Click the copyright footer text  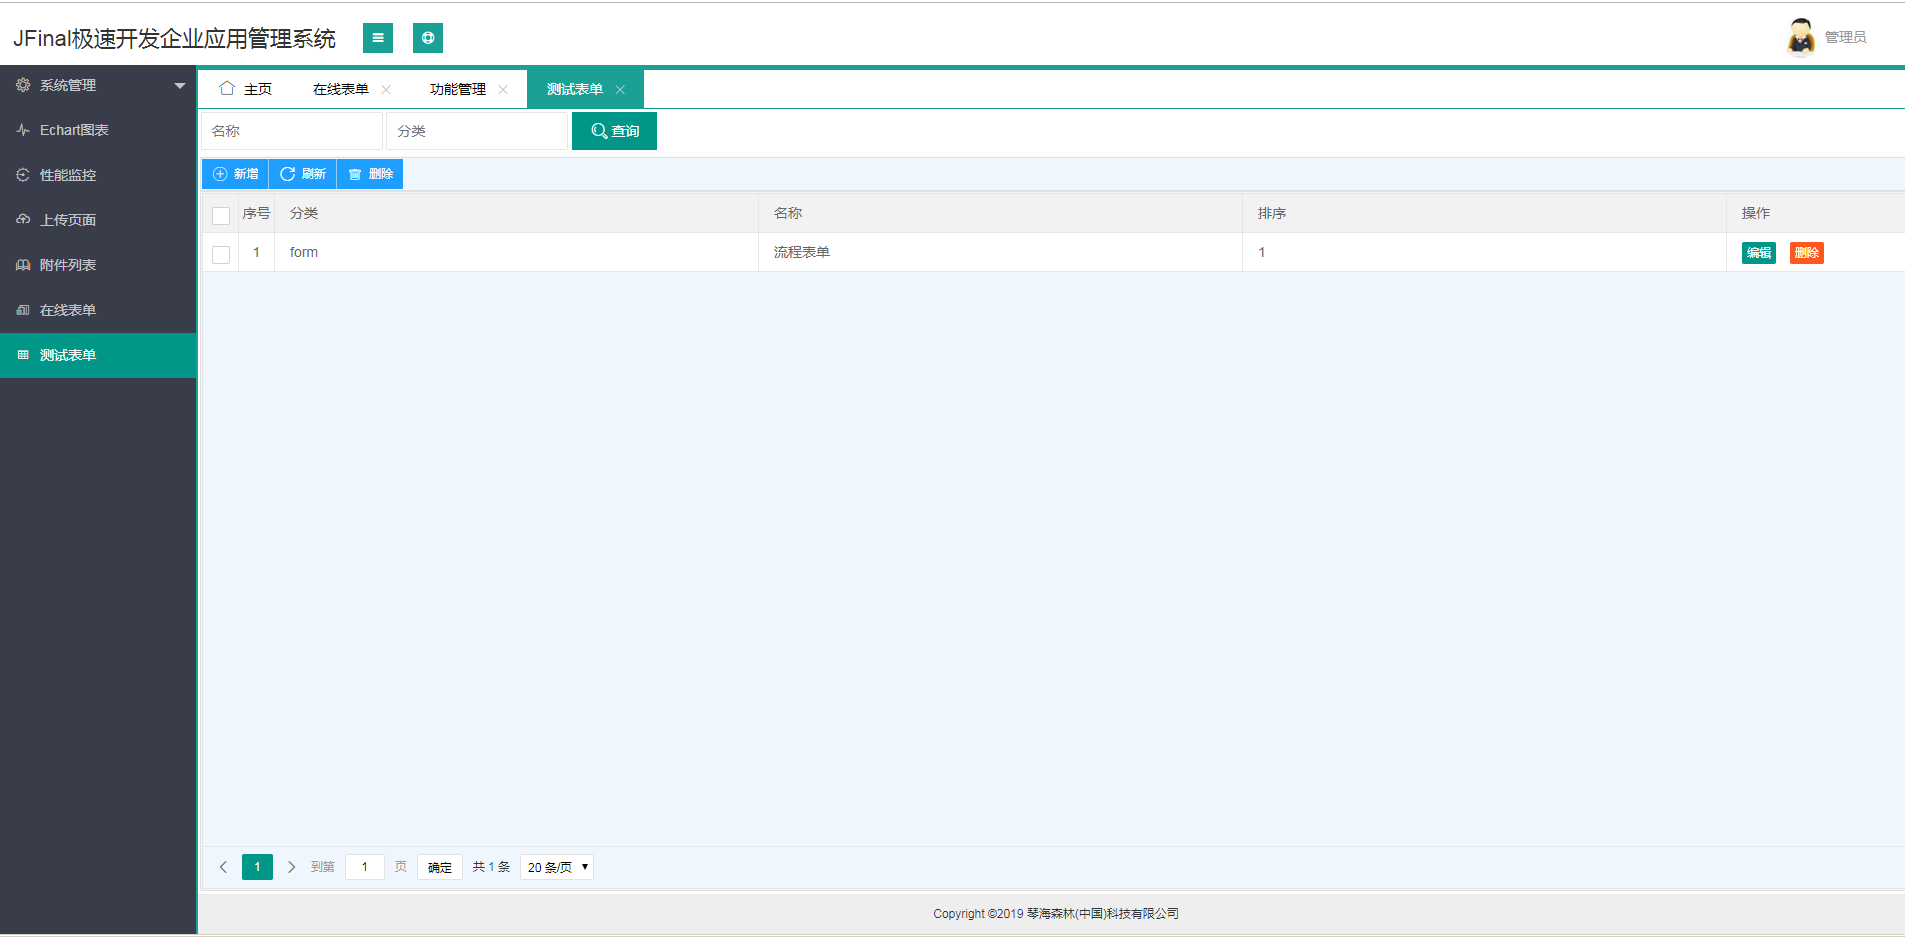click(1056, 913)
